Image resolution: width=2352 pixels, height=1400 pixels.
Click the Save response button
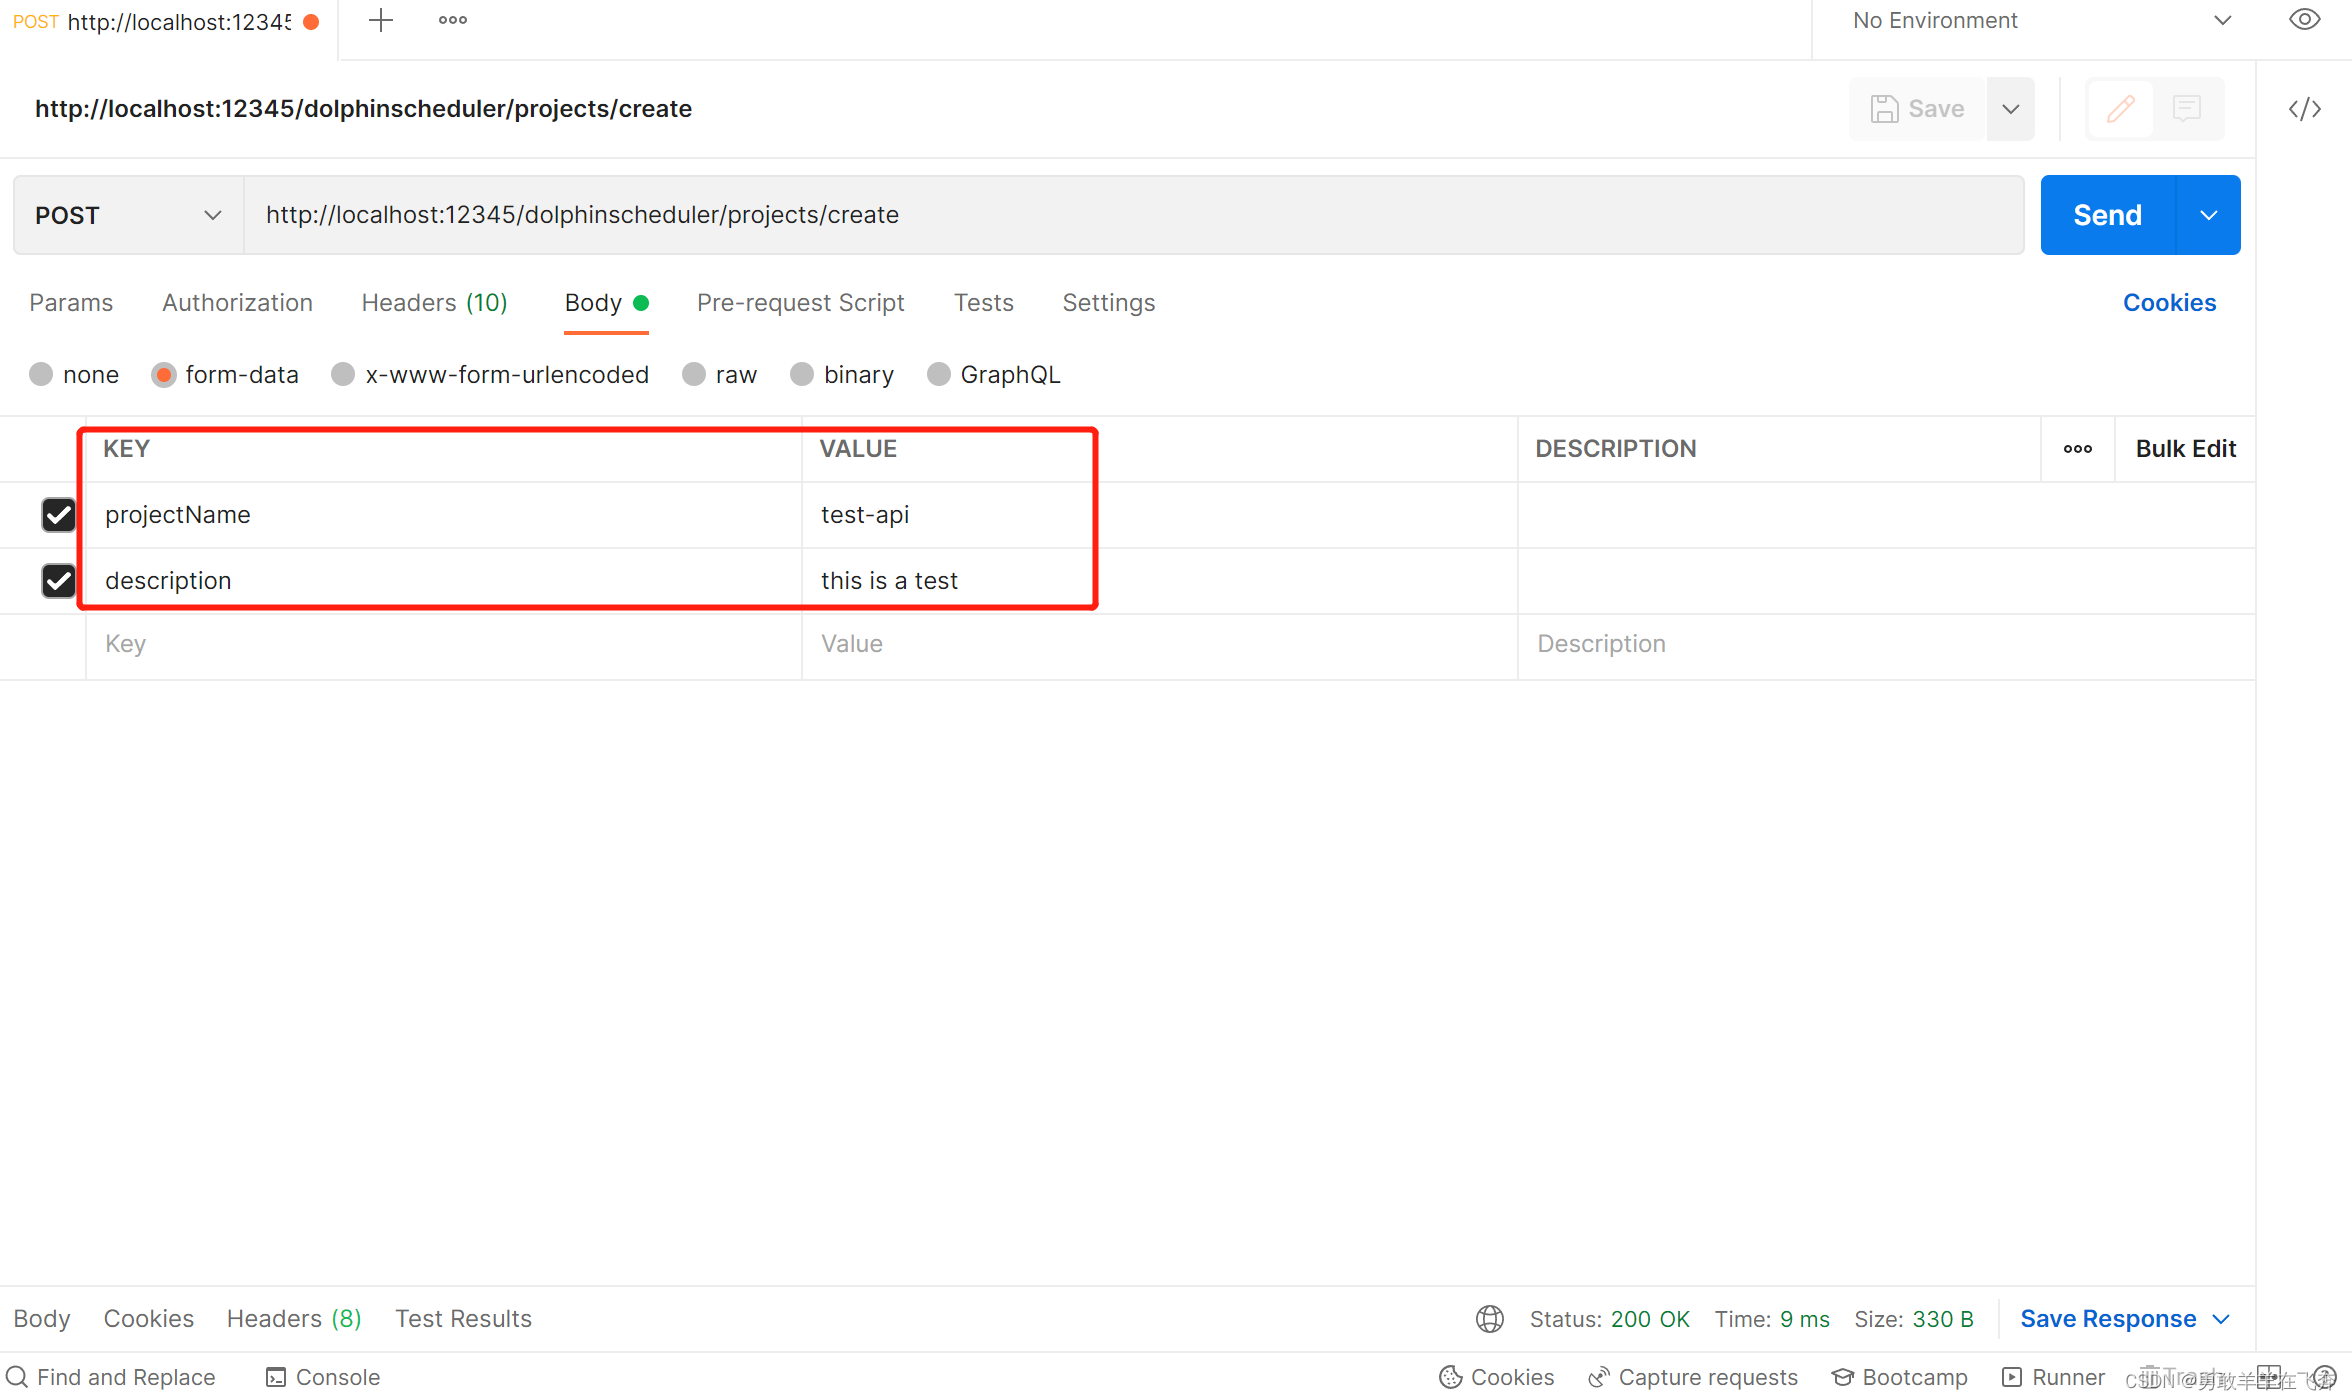click(2124, 1317)
